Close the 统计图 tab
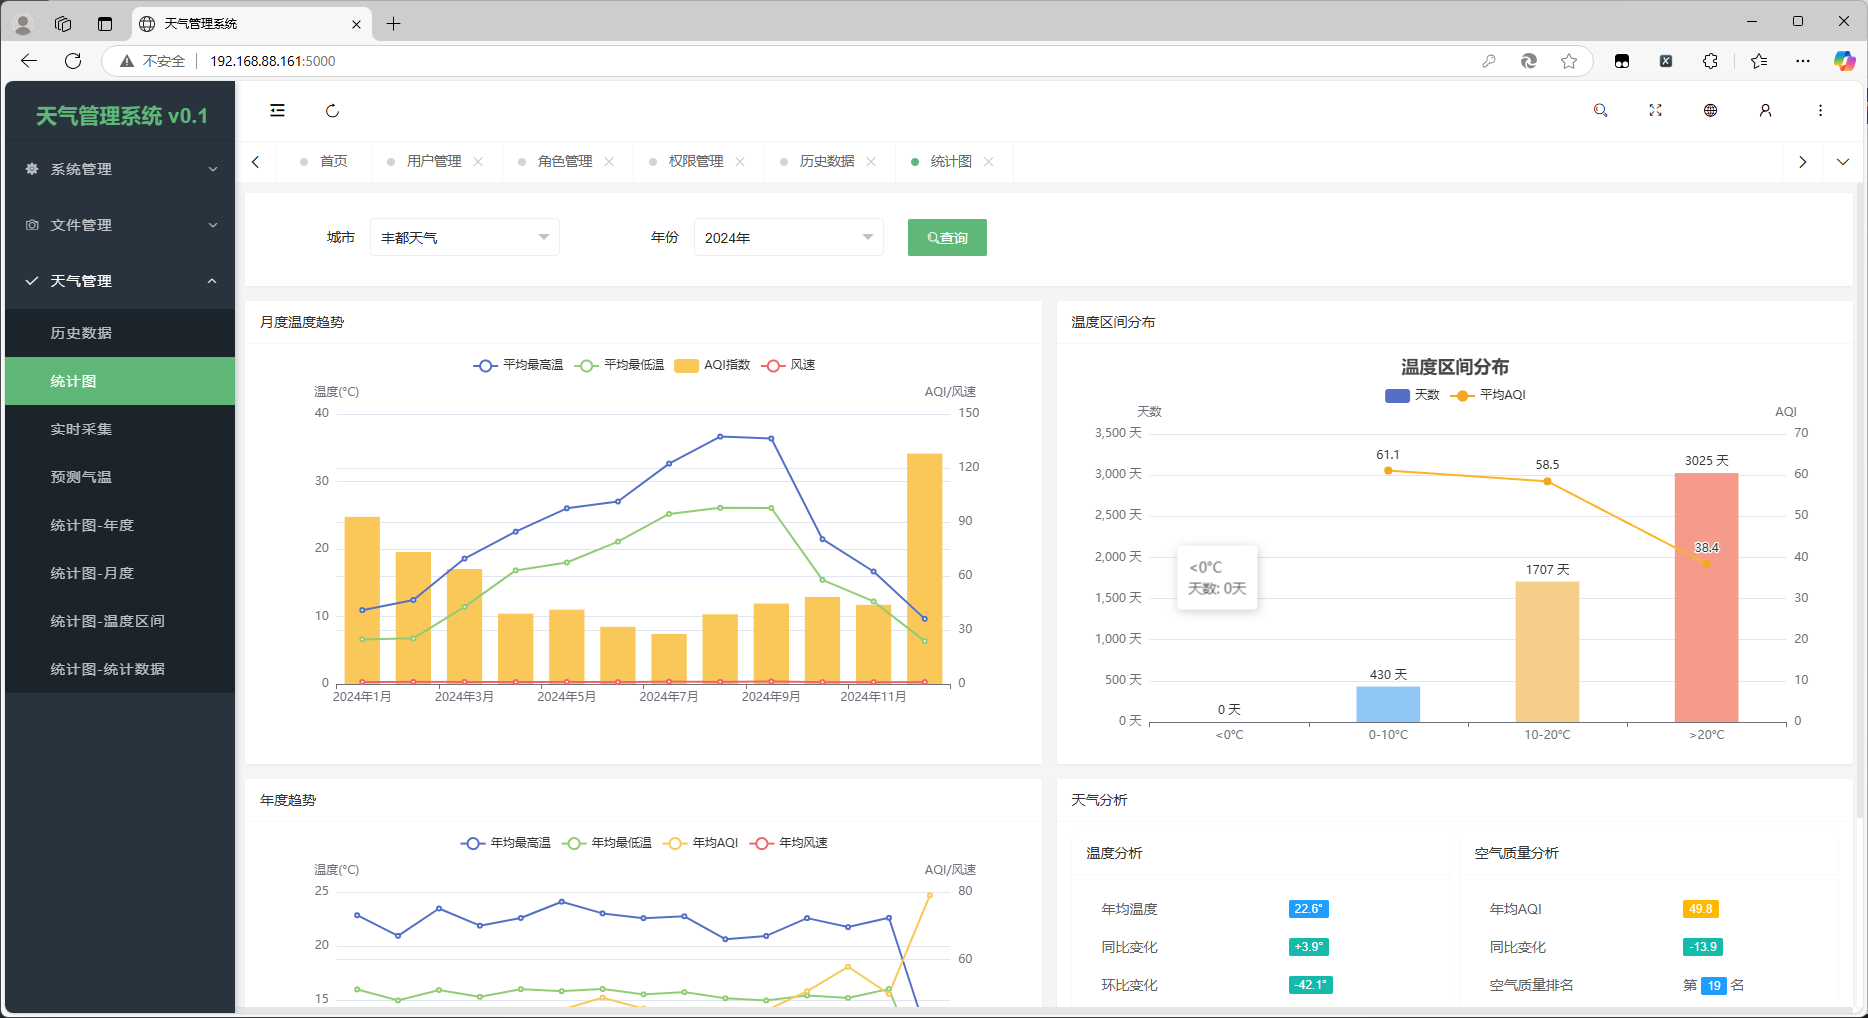Image resolution: width=1868 pixels, height=1018 pixels. pyautogui.click(x=988, y=161)
